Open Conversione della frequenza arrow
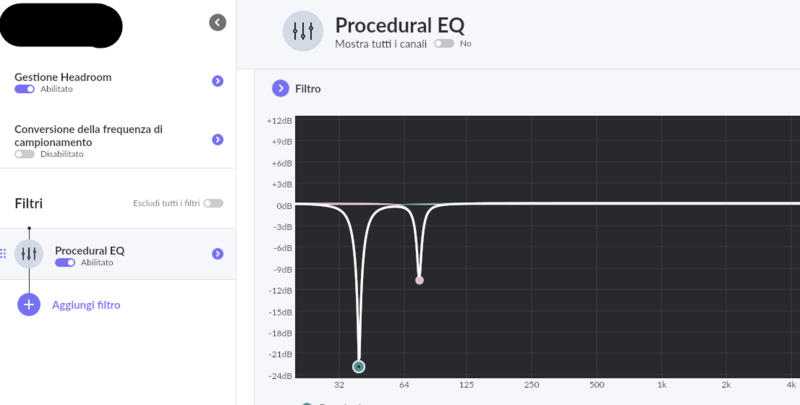This screenshot has height=405, width=800. pyautogui.click(x=217, y=140)
